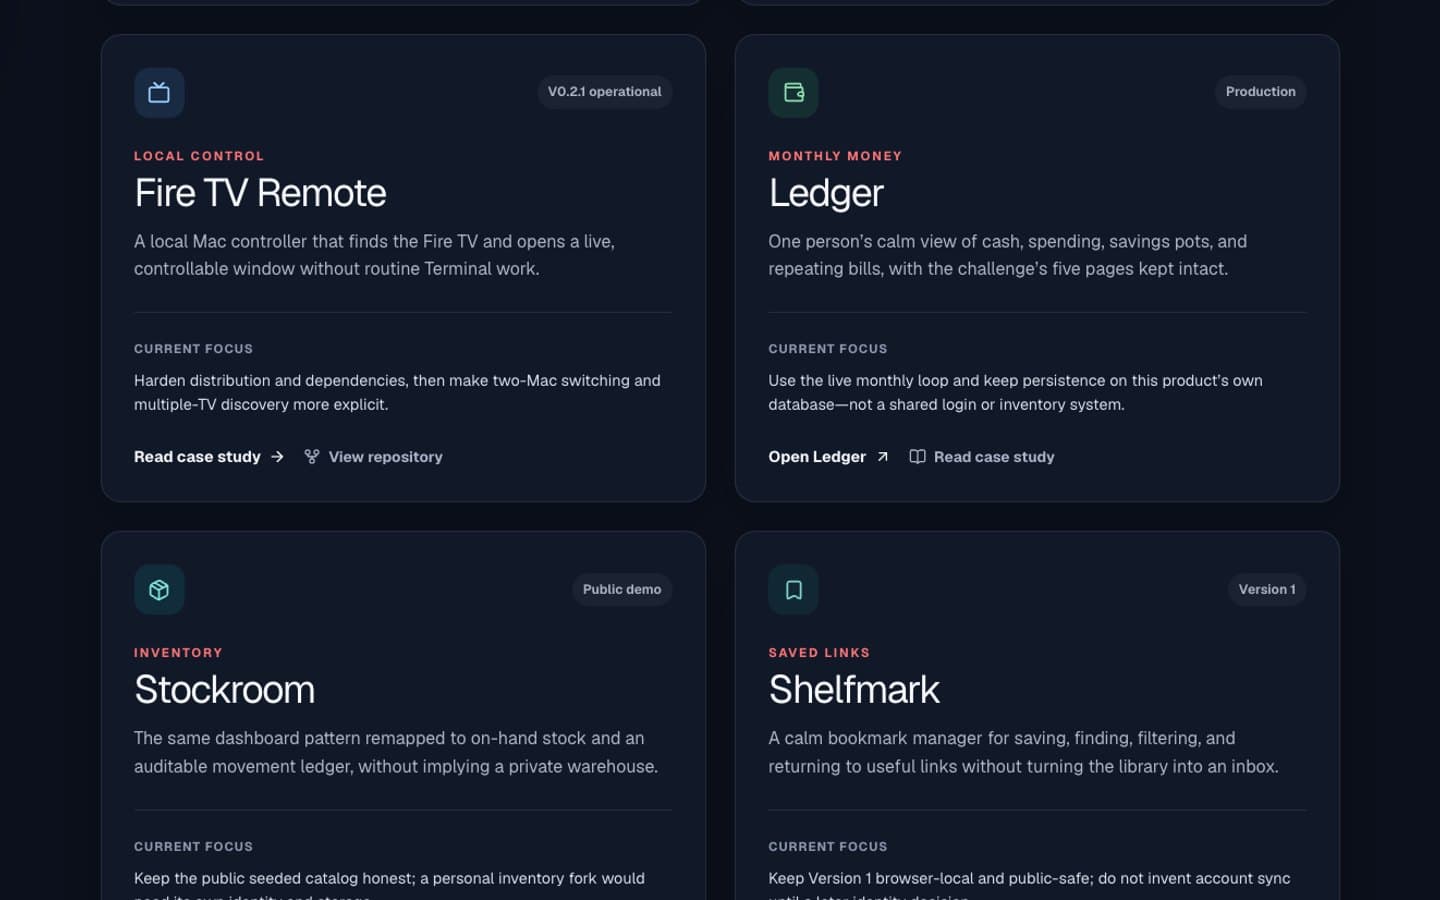Click the wallet icon on Ledger card
Viewport: 1440px width, 900px height.
click(x=793, y=93)
